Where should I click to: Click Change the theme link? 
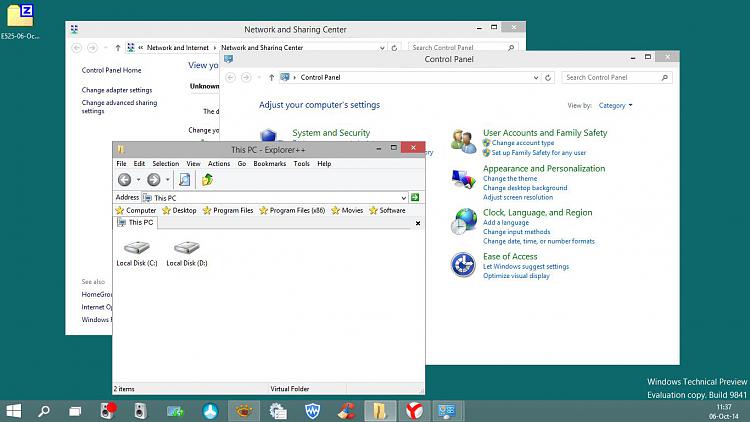click(510, 178)
